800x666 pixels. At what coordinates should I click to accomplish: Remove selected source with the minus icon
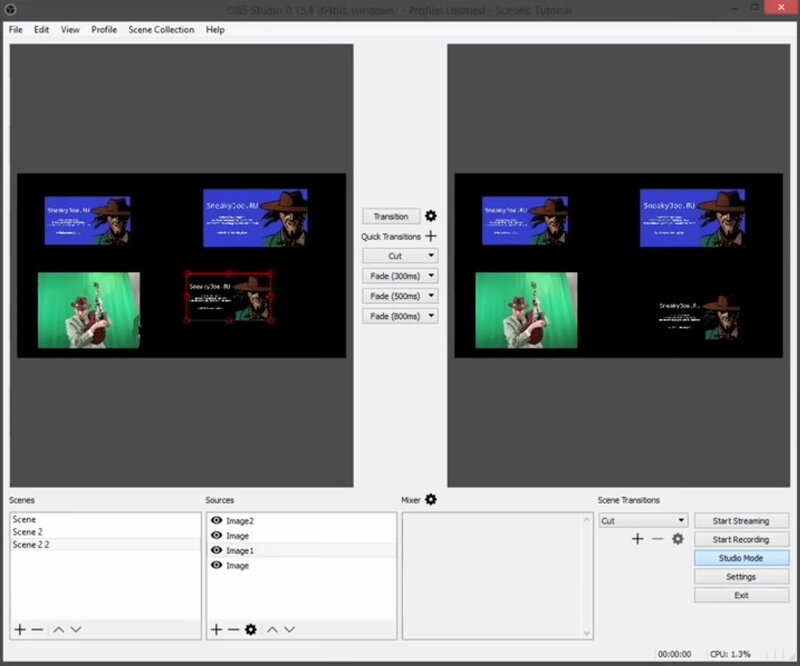click(233, 629)
